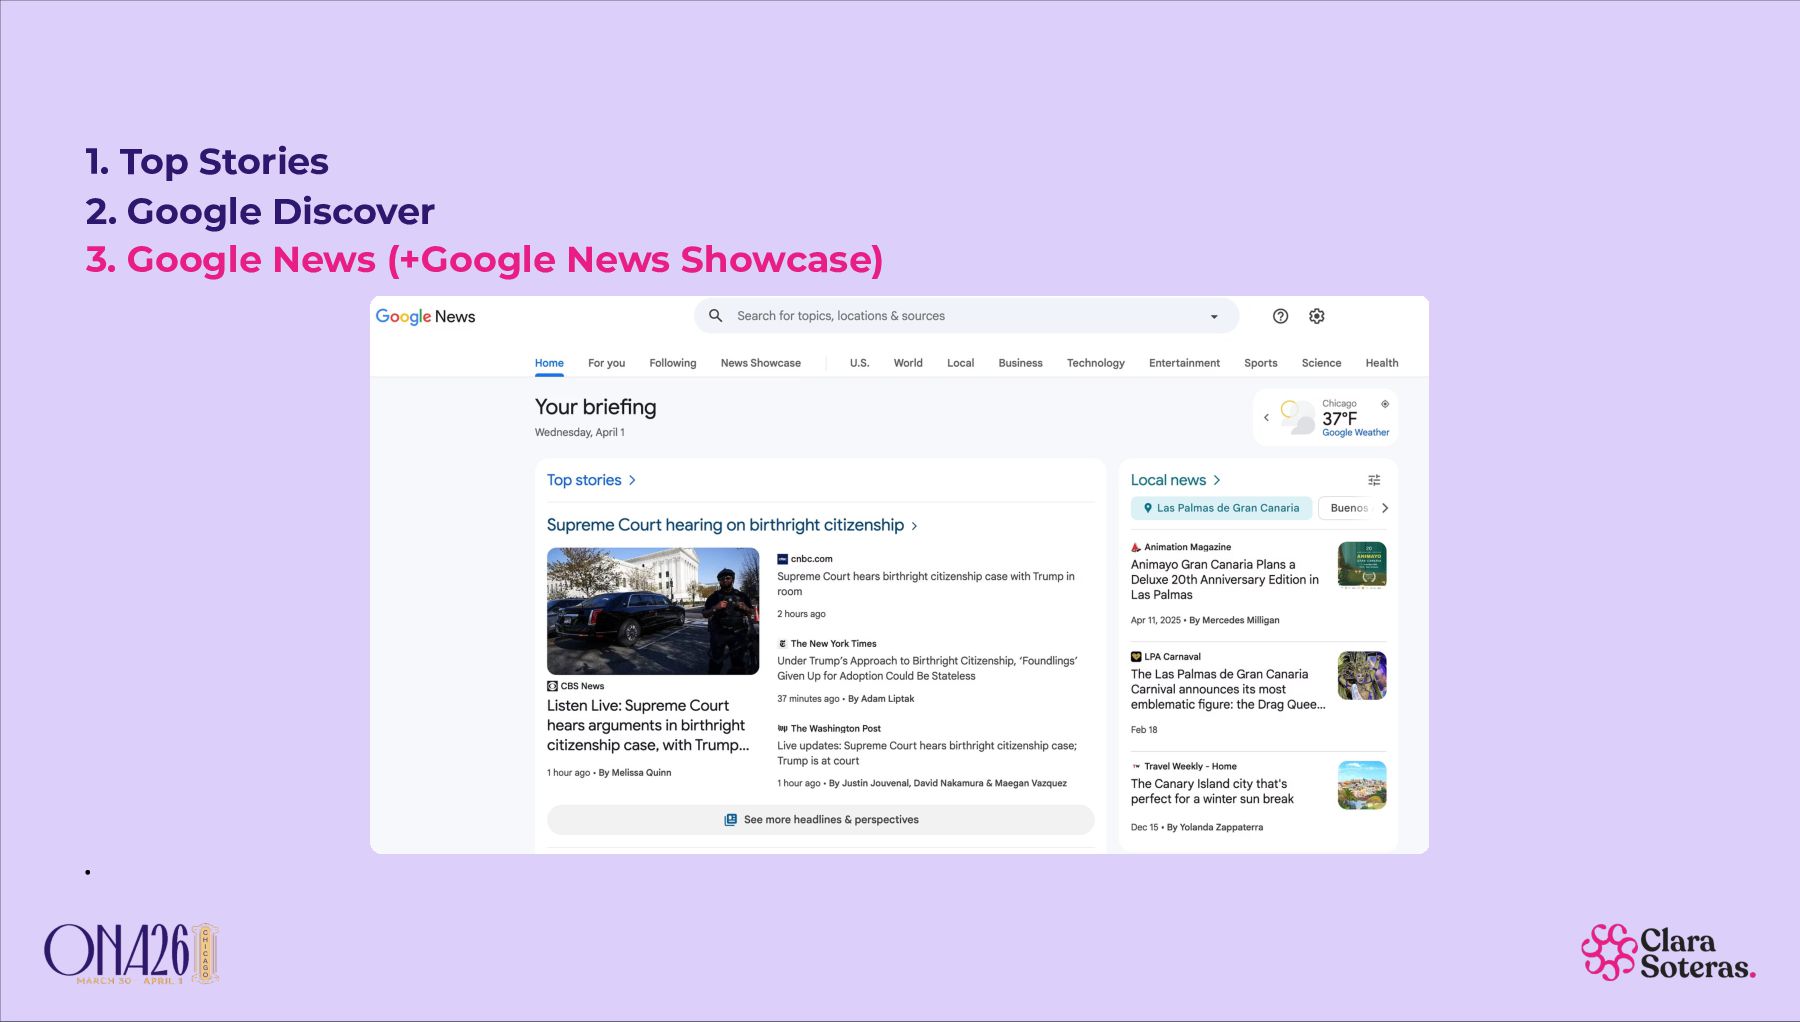
Task: Open the settings gear icon
Action: point(1317,316)
